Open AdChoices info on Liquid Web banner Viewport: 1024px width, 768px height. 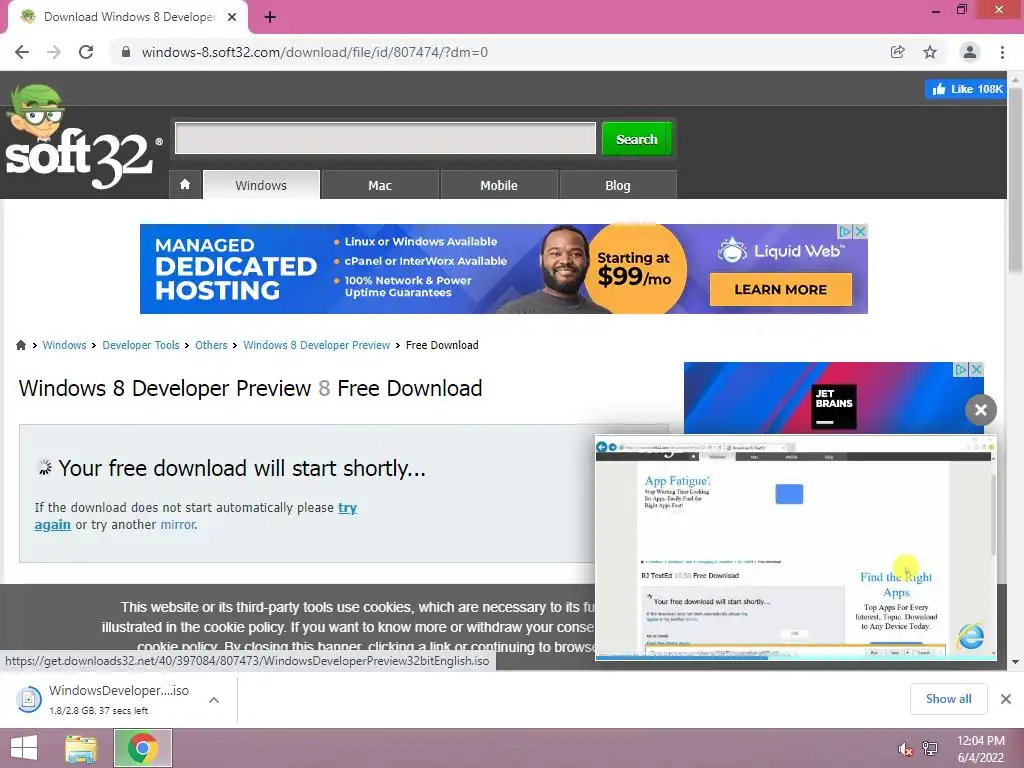[846, 231]
